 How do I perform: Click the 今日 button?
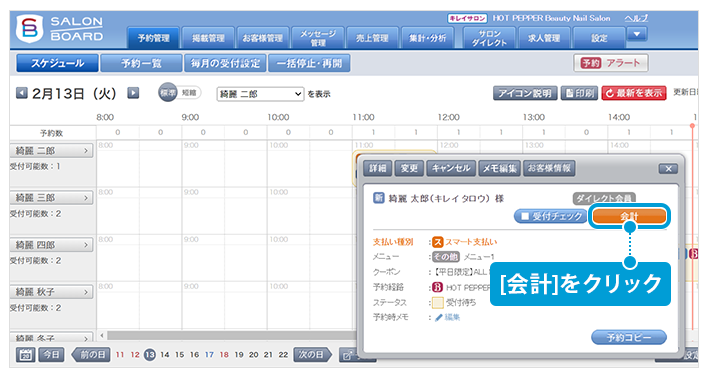(51, 354)
